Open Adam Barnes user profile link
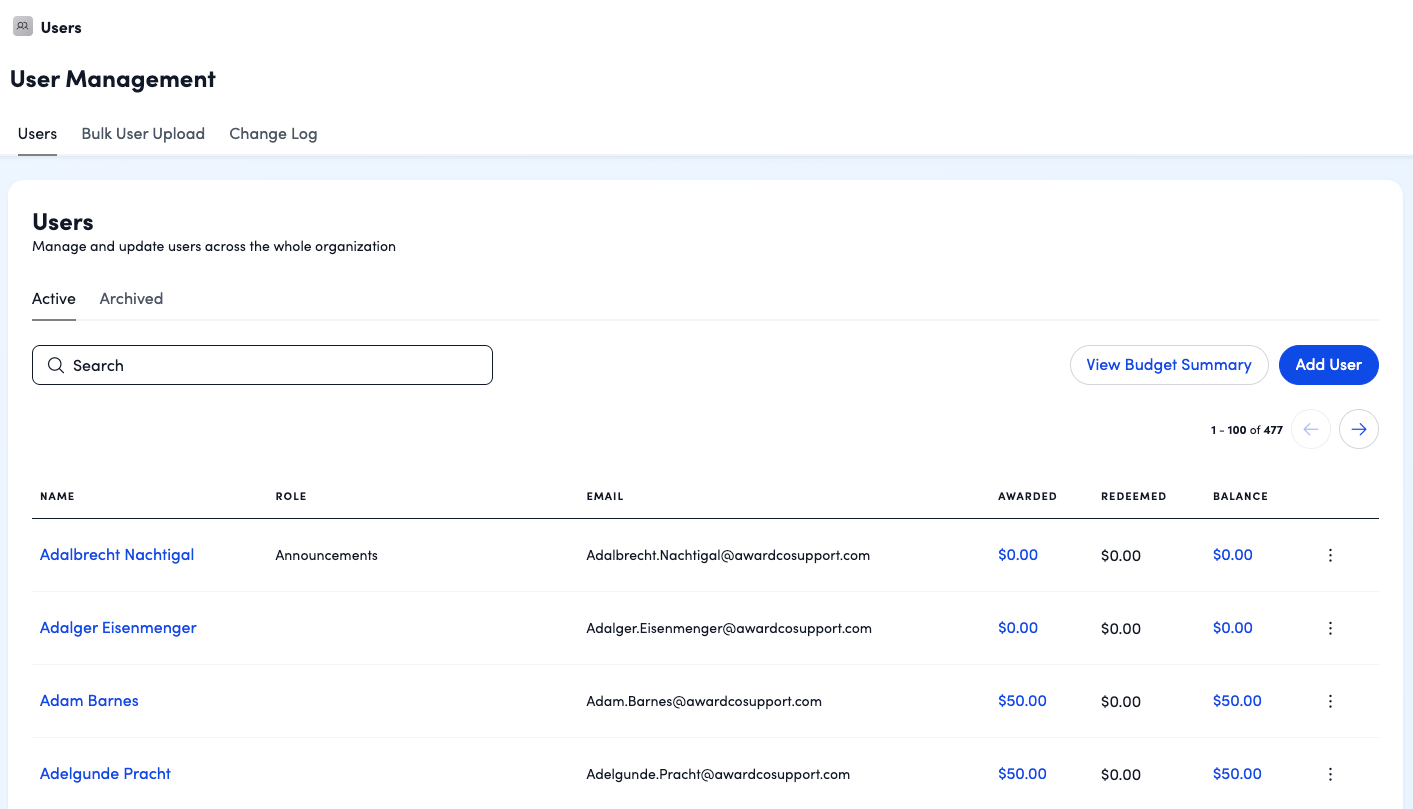This screenshot has height=809, width=1413. 89,701
